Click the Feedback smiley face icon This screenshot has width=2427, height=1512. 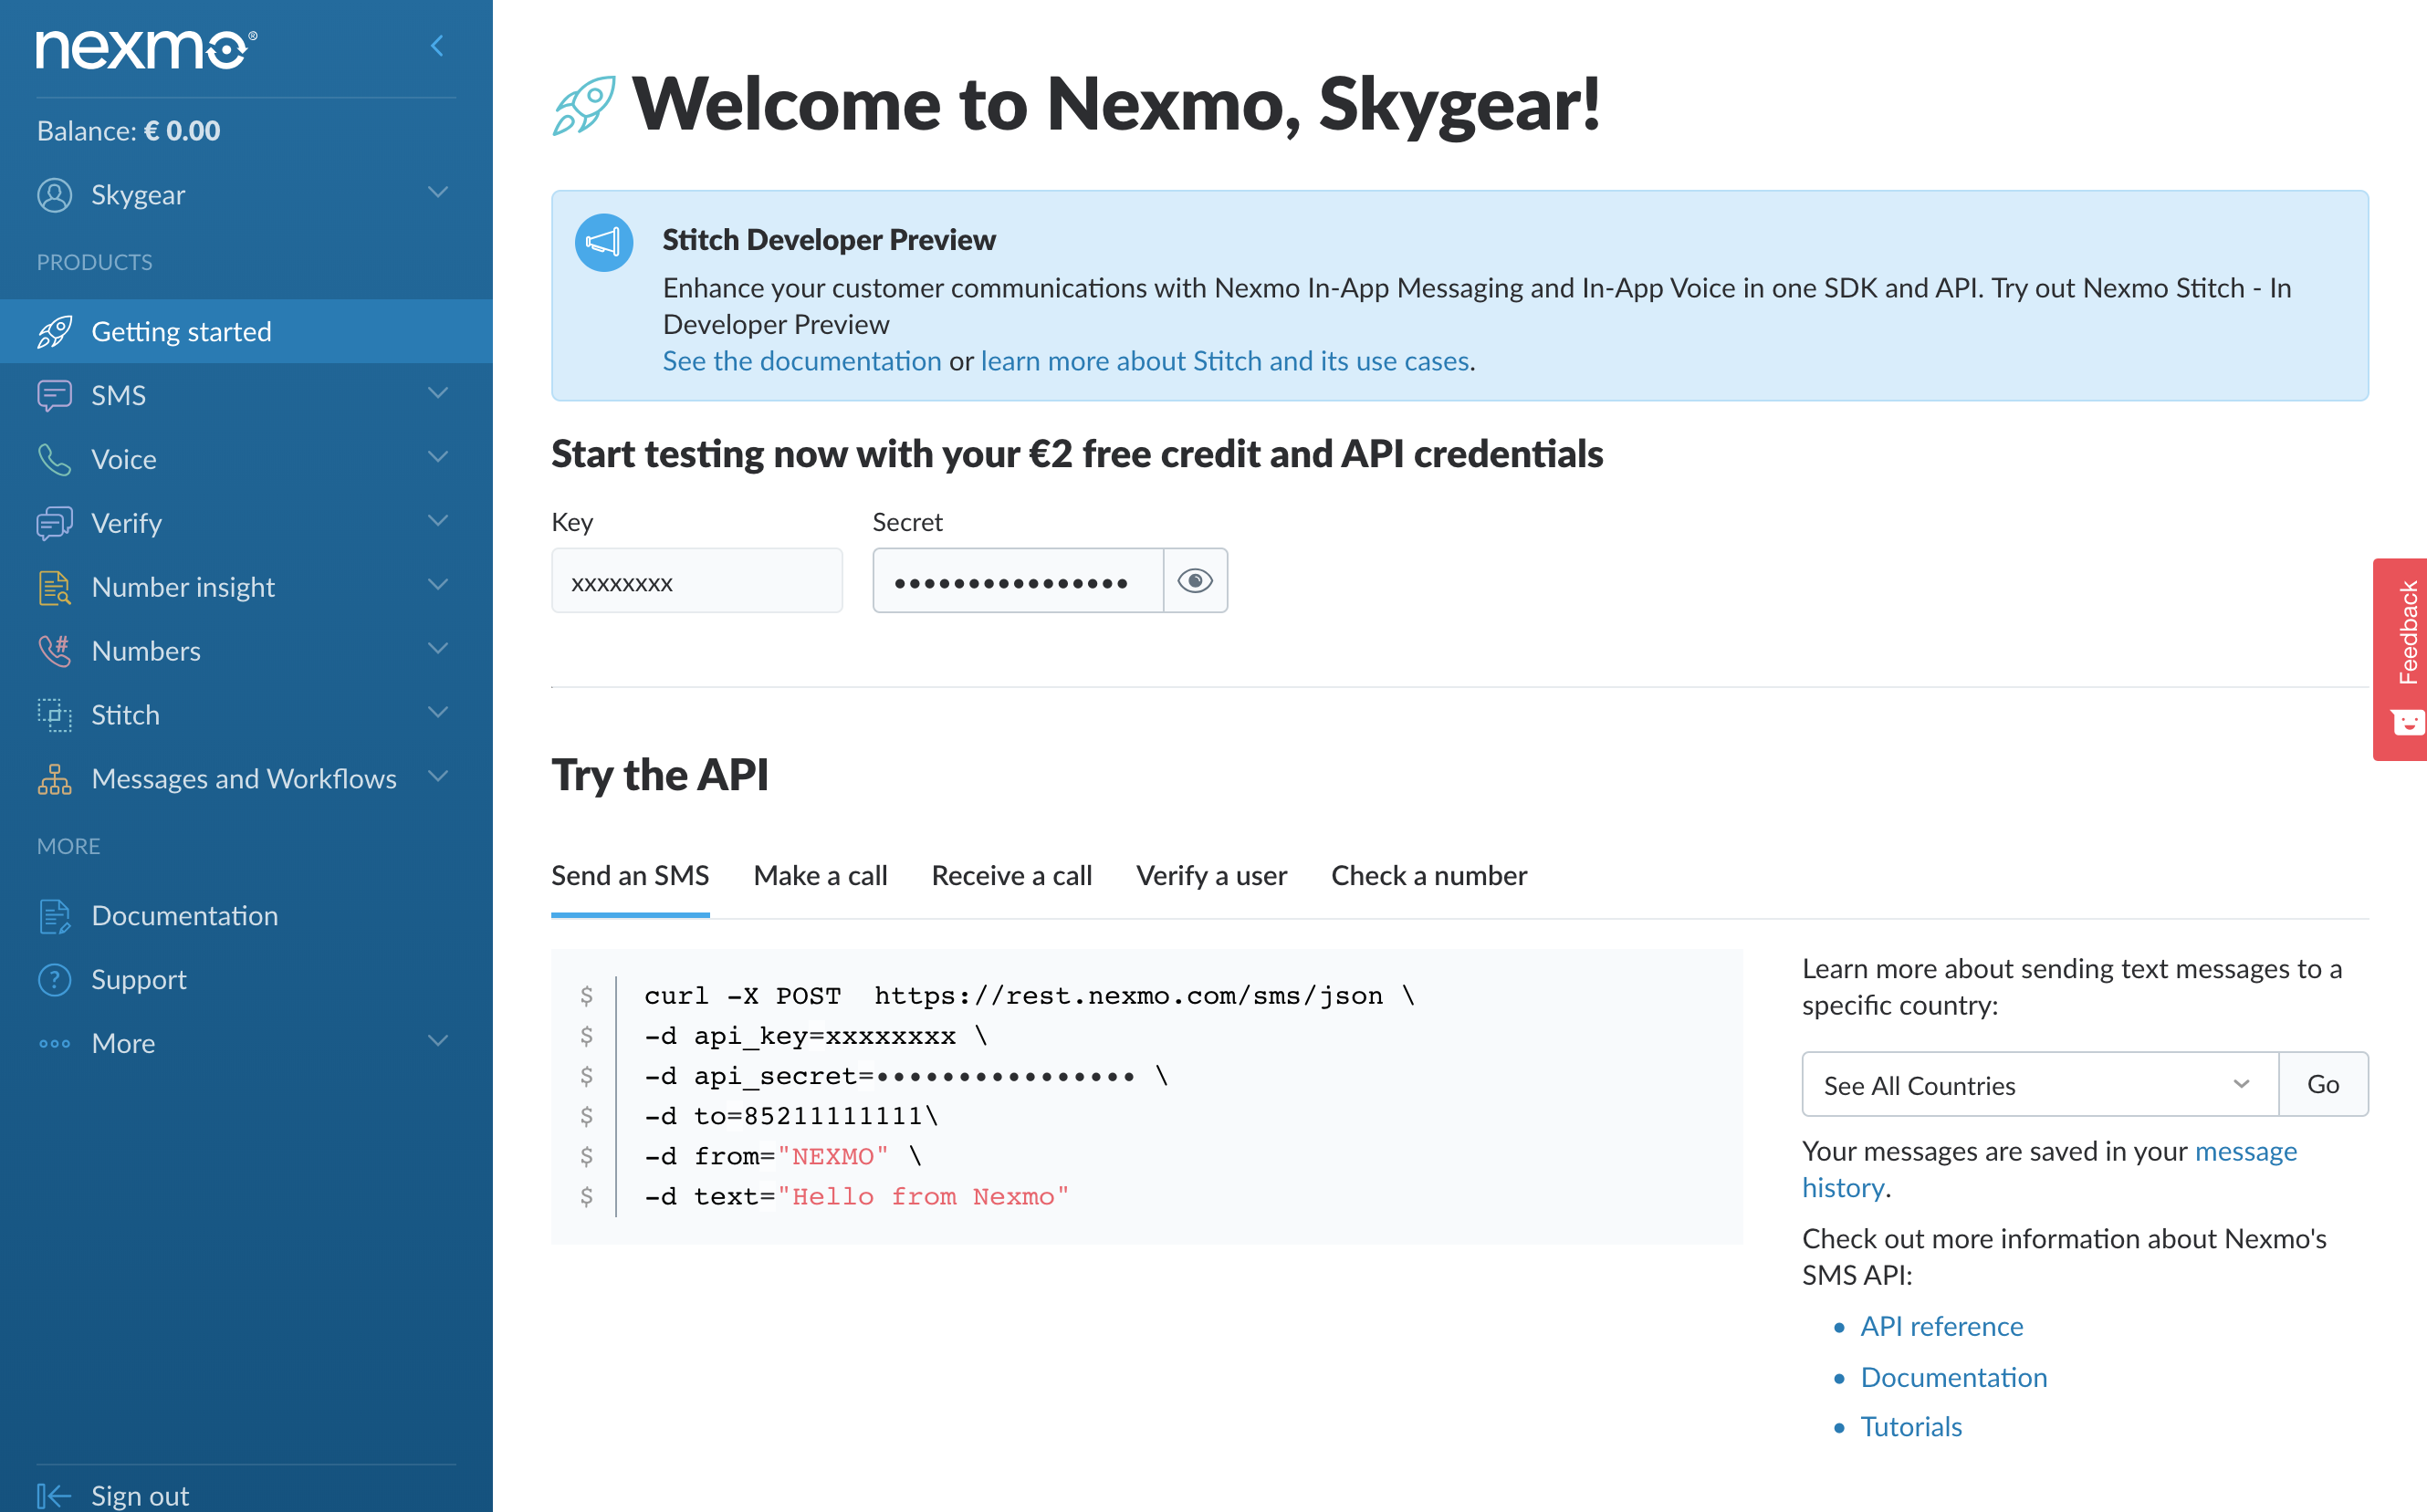coord(2408,722)
